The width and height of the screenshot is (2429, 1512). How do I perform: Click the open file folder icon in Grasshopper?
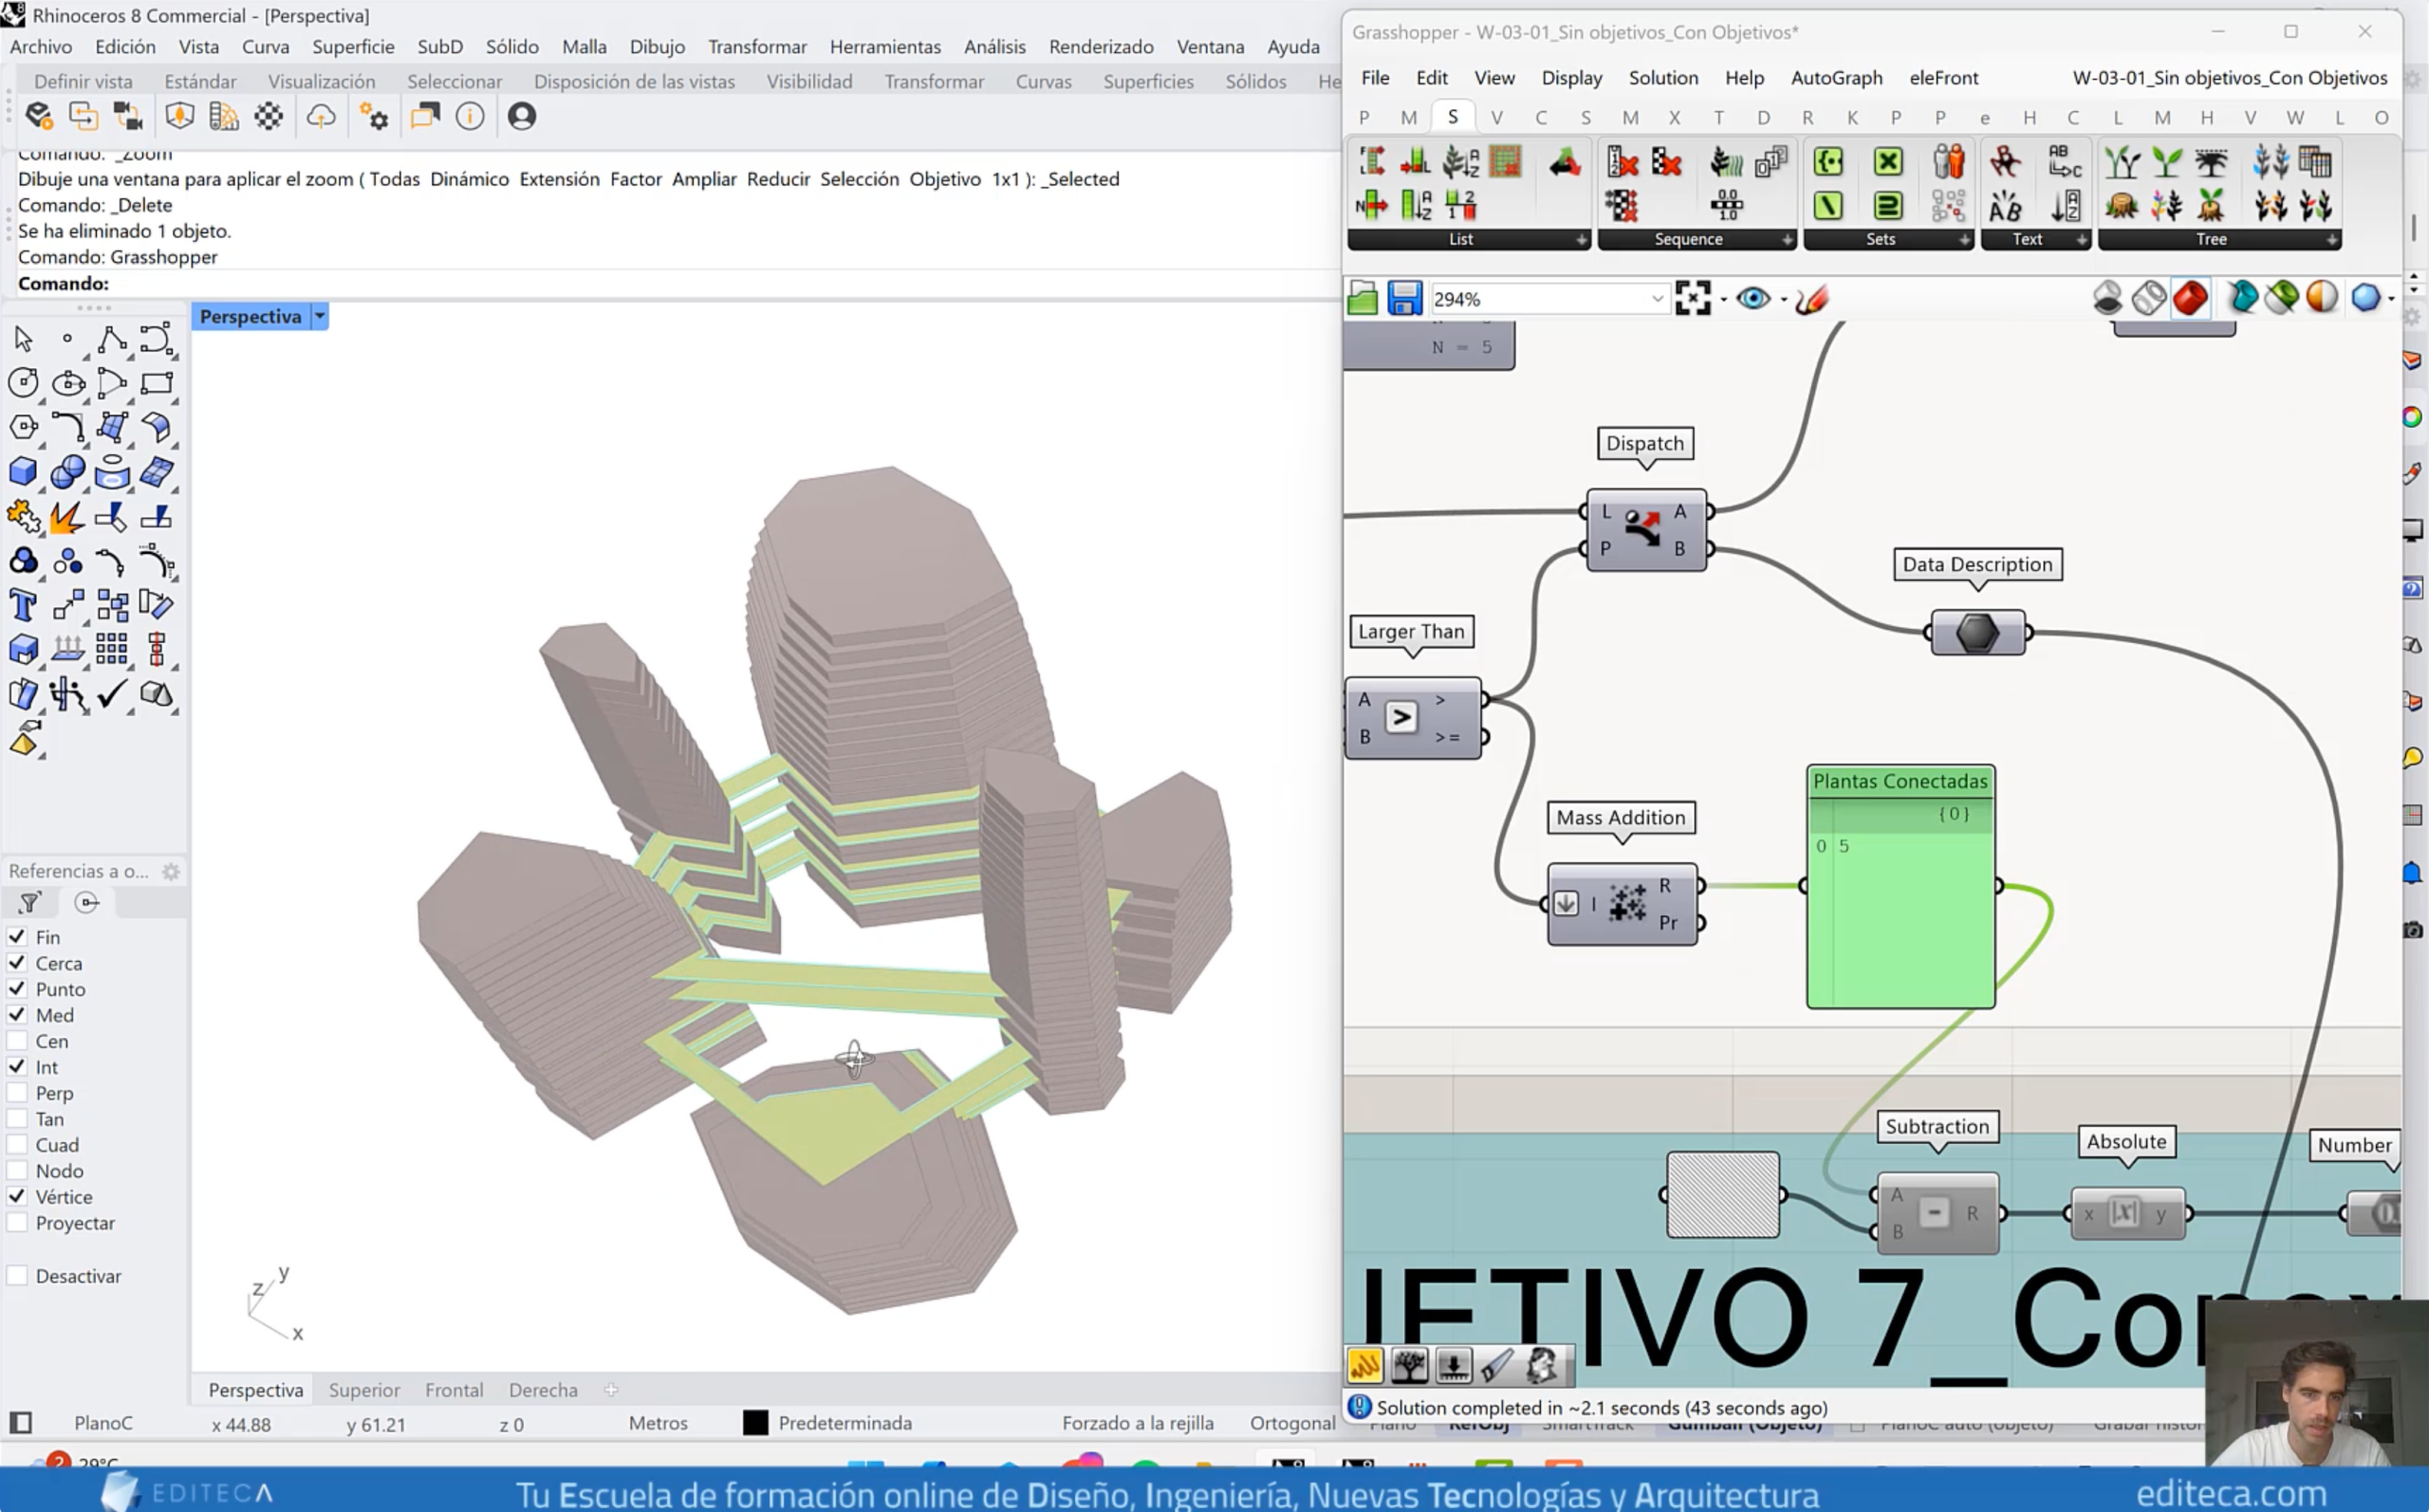tap(1363, 298)
